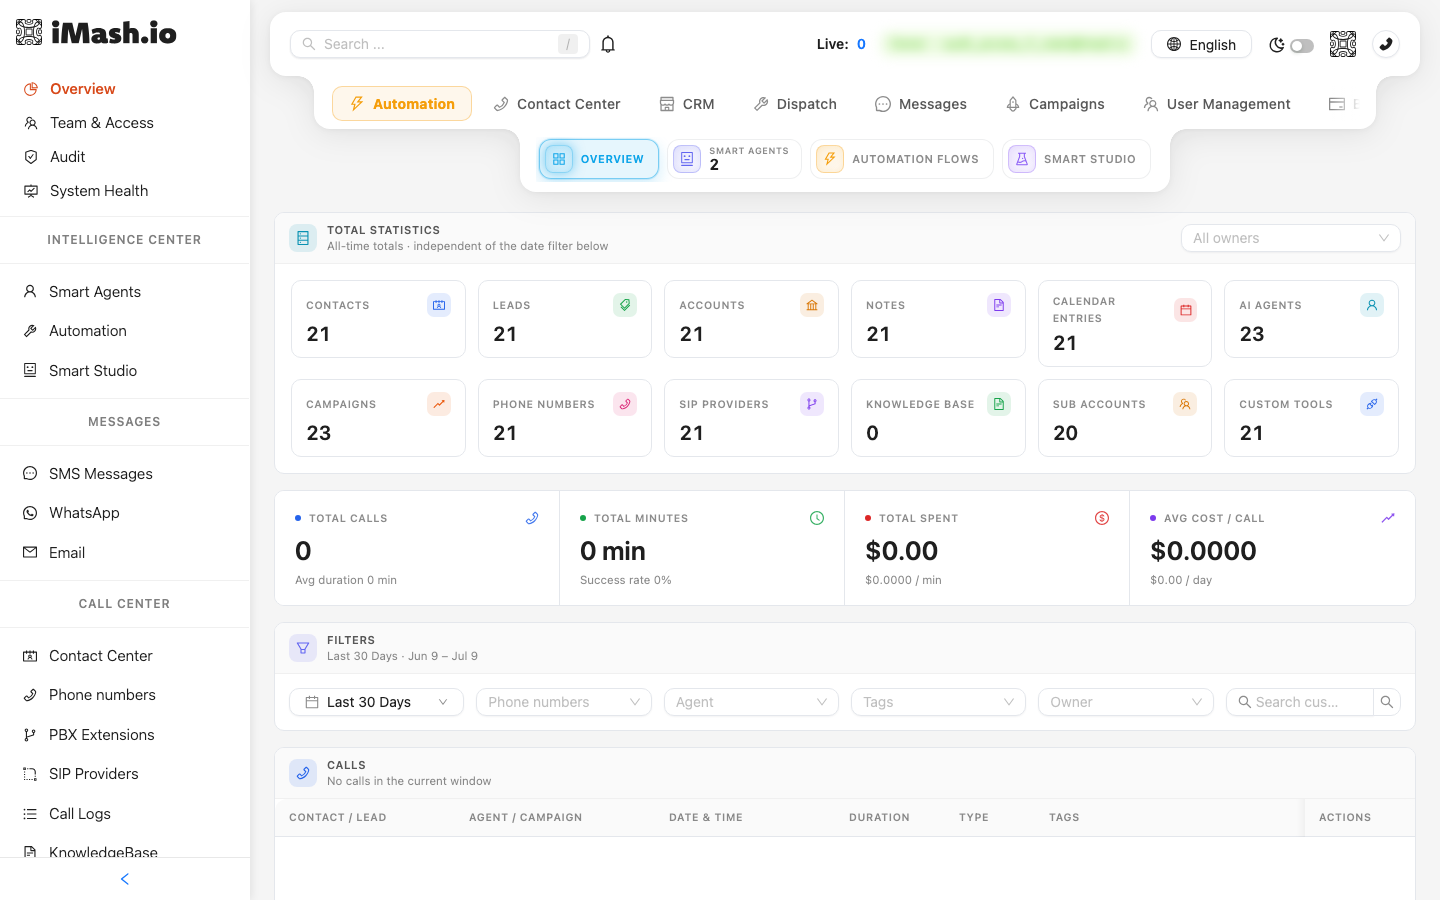Click the Notes card document icon
The width and height of the screenshot is (1440, 900).
pos(999,305)
